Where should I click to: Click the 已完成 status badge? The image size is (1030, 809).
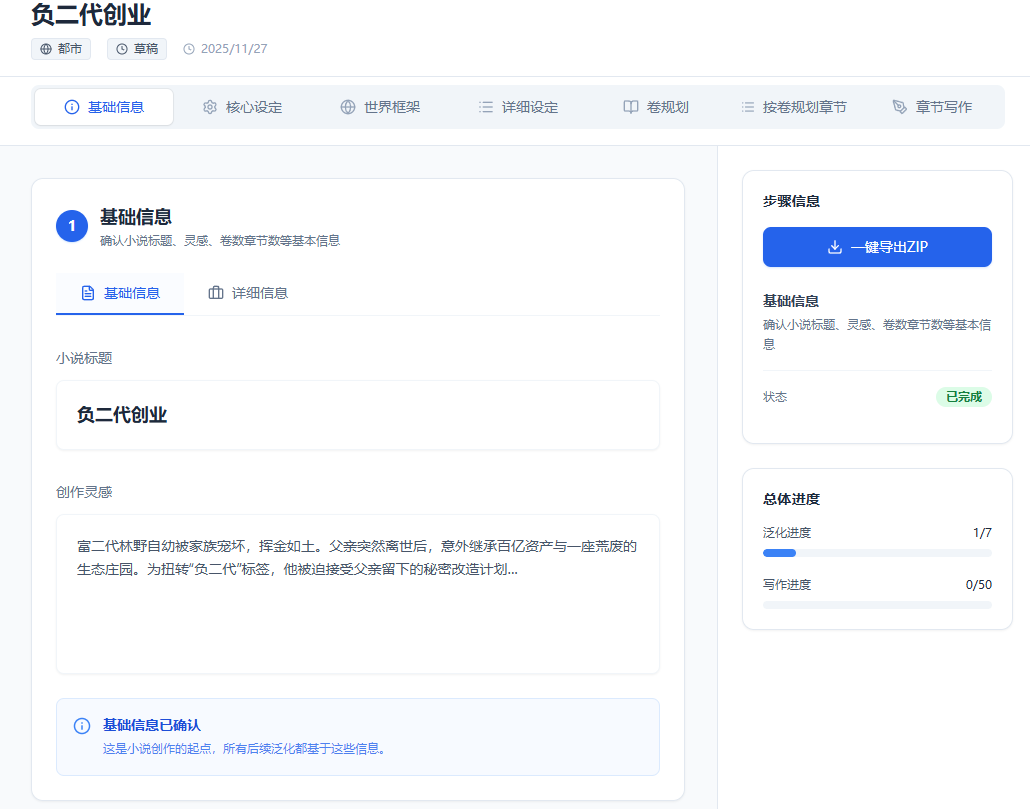963,397
